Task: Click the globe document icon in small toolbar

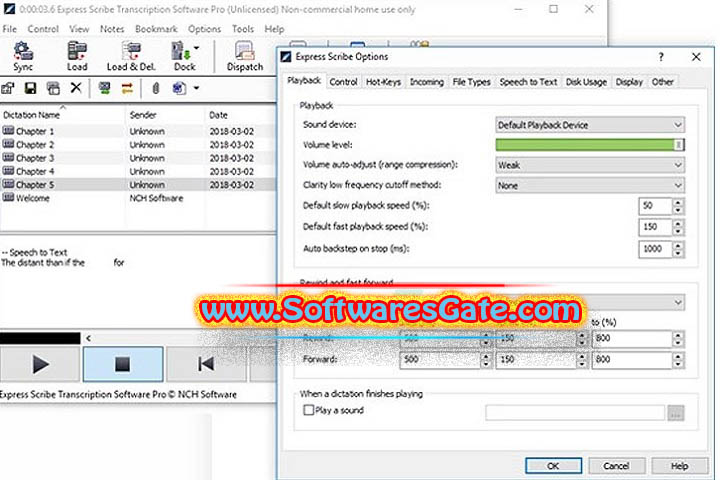Action: (179, 88)
